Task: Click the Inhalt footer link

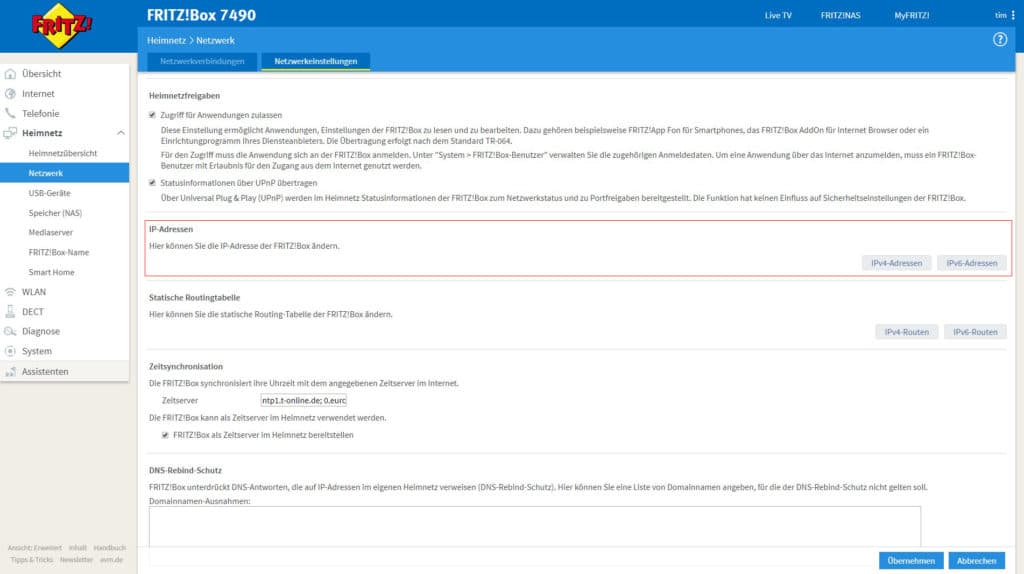Action: pos(78,548)
